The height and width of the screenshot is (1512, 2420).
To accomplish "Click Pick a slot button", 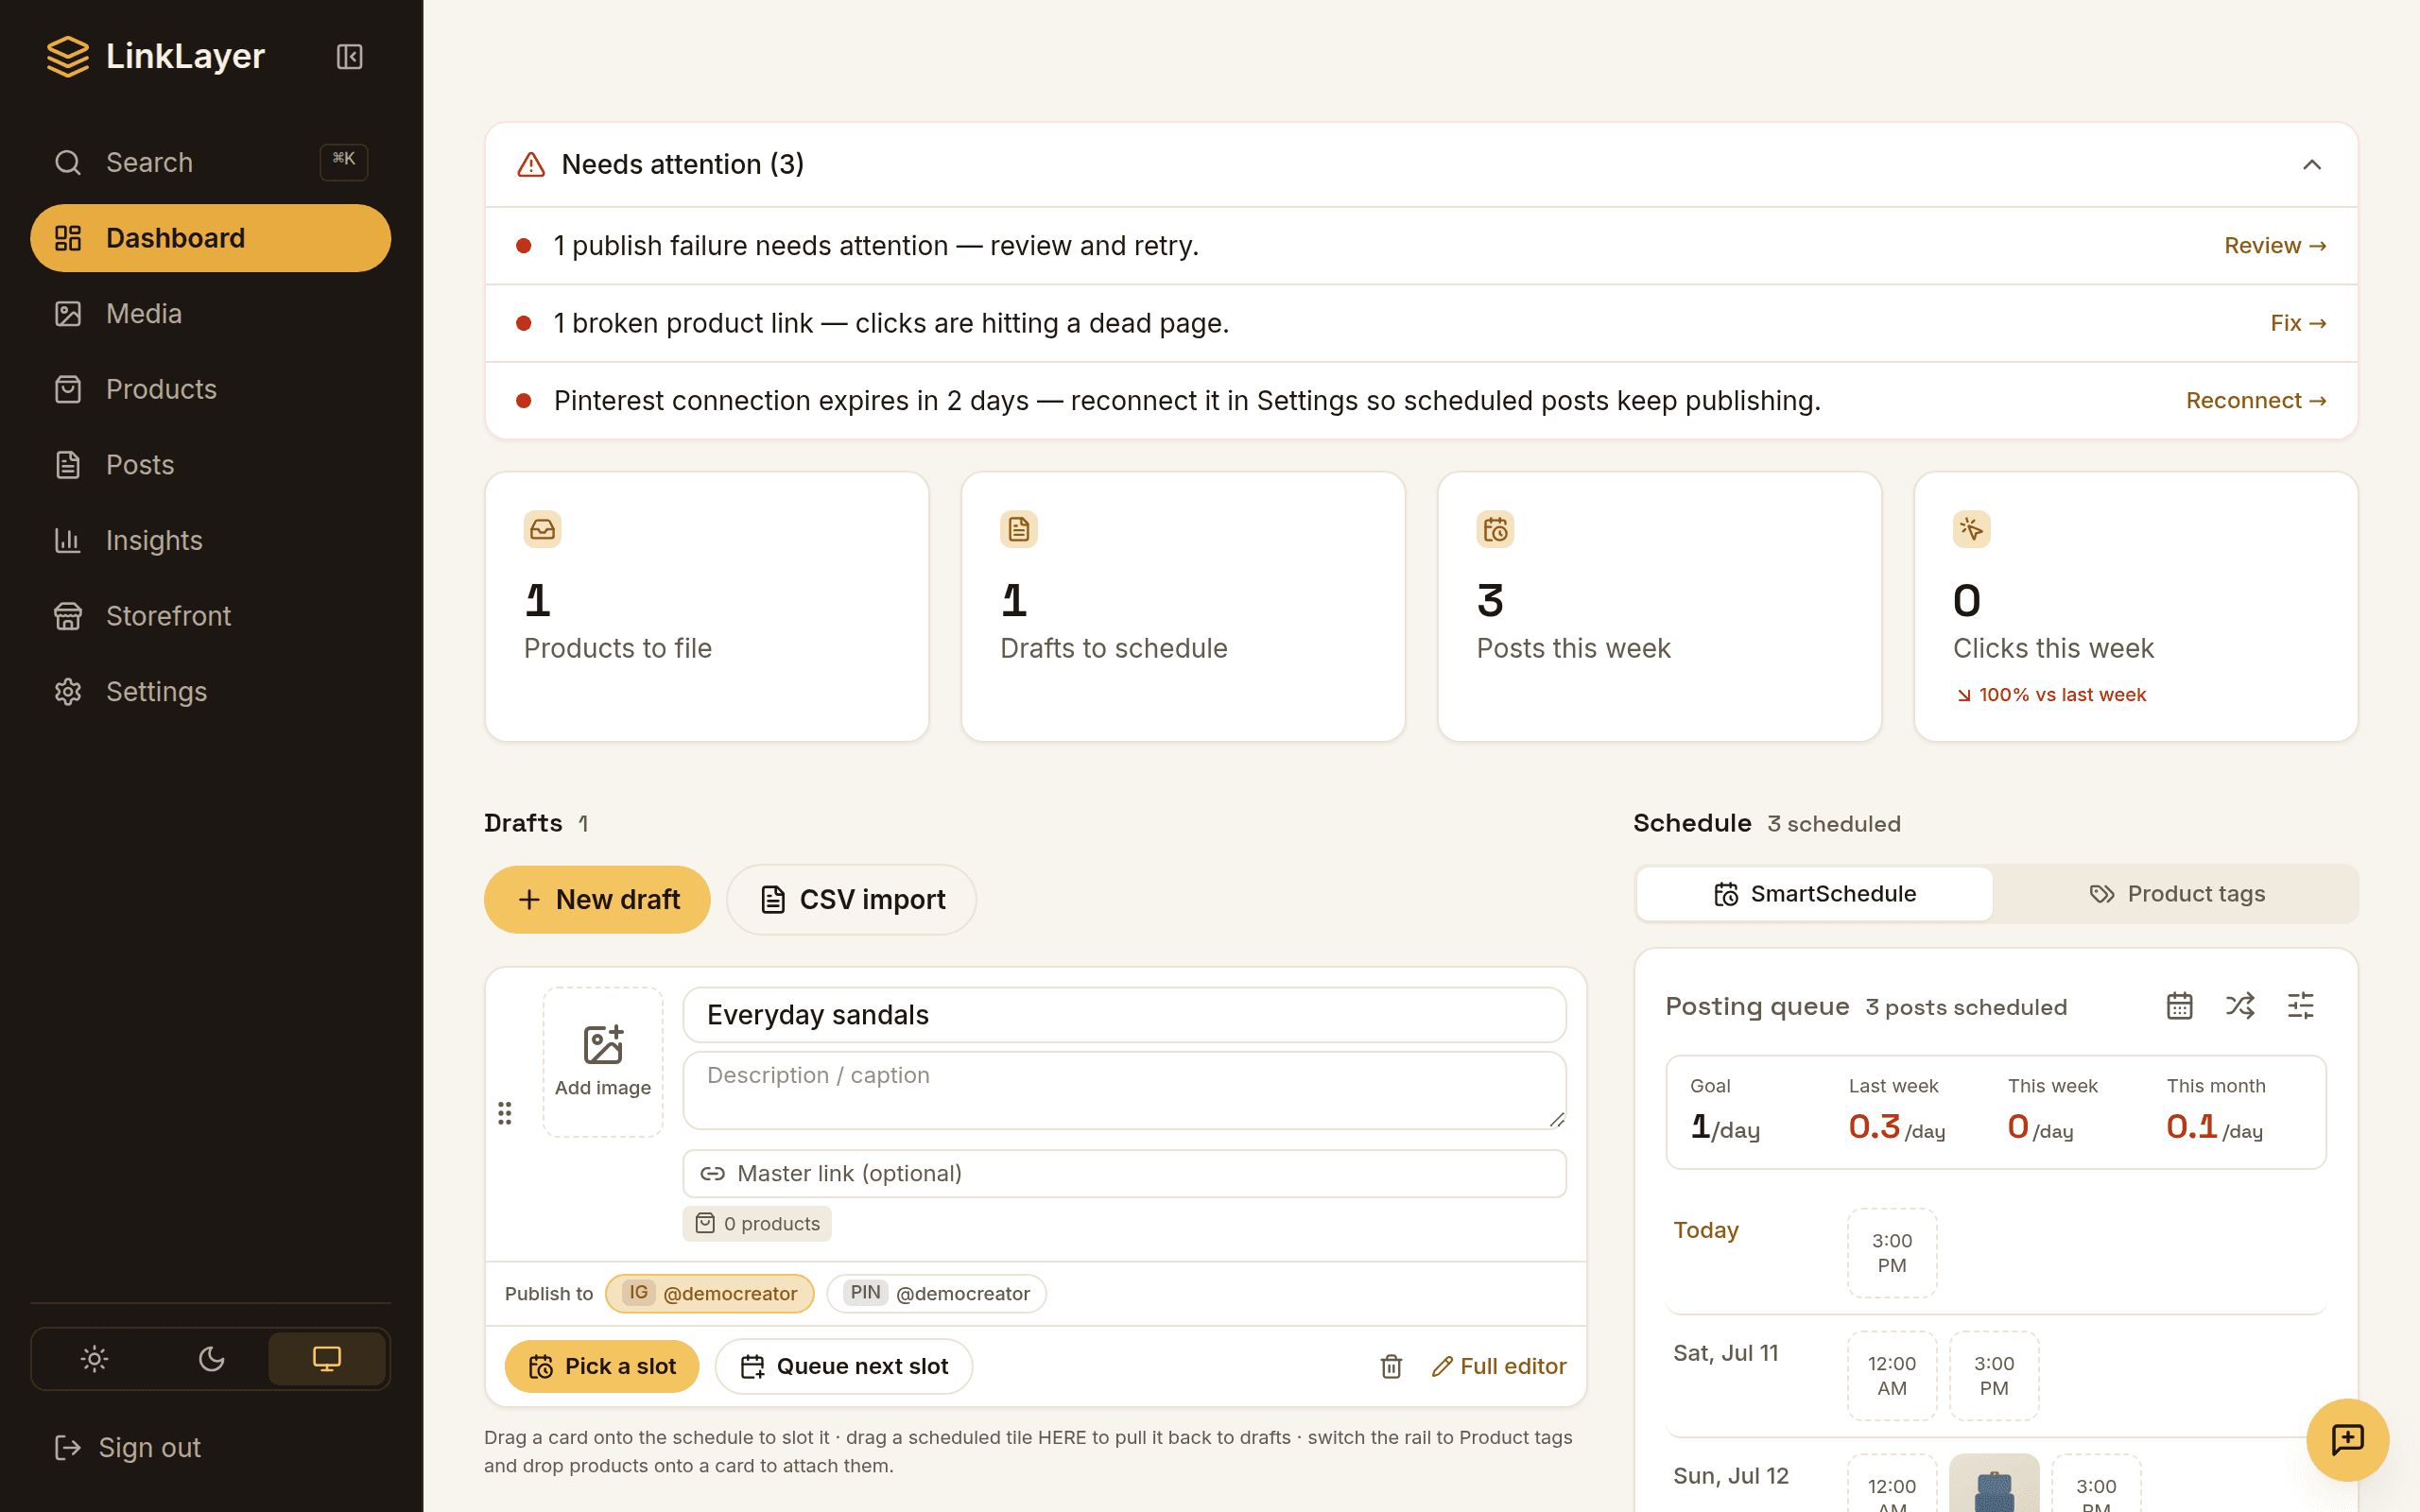I will coord(602,1367).
